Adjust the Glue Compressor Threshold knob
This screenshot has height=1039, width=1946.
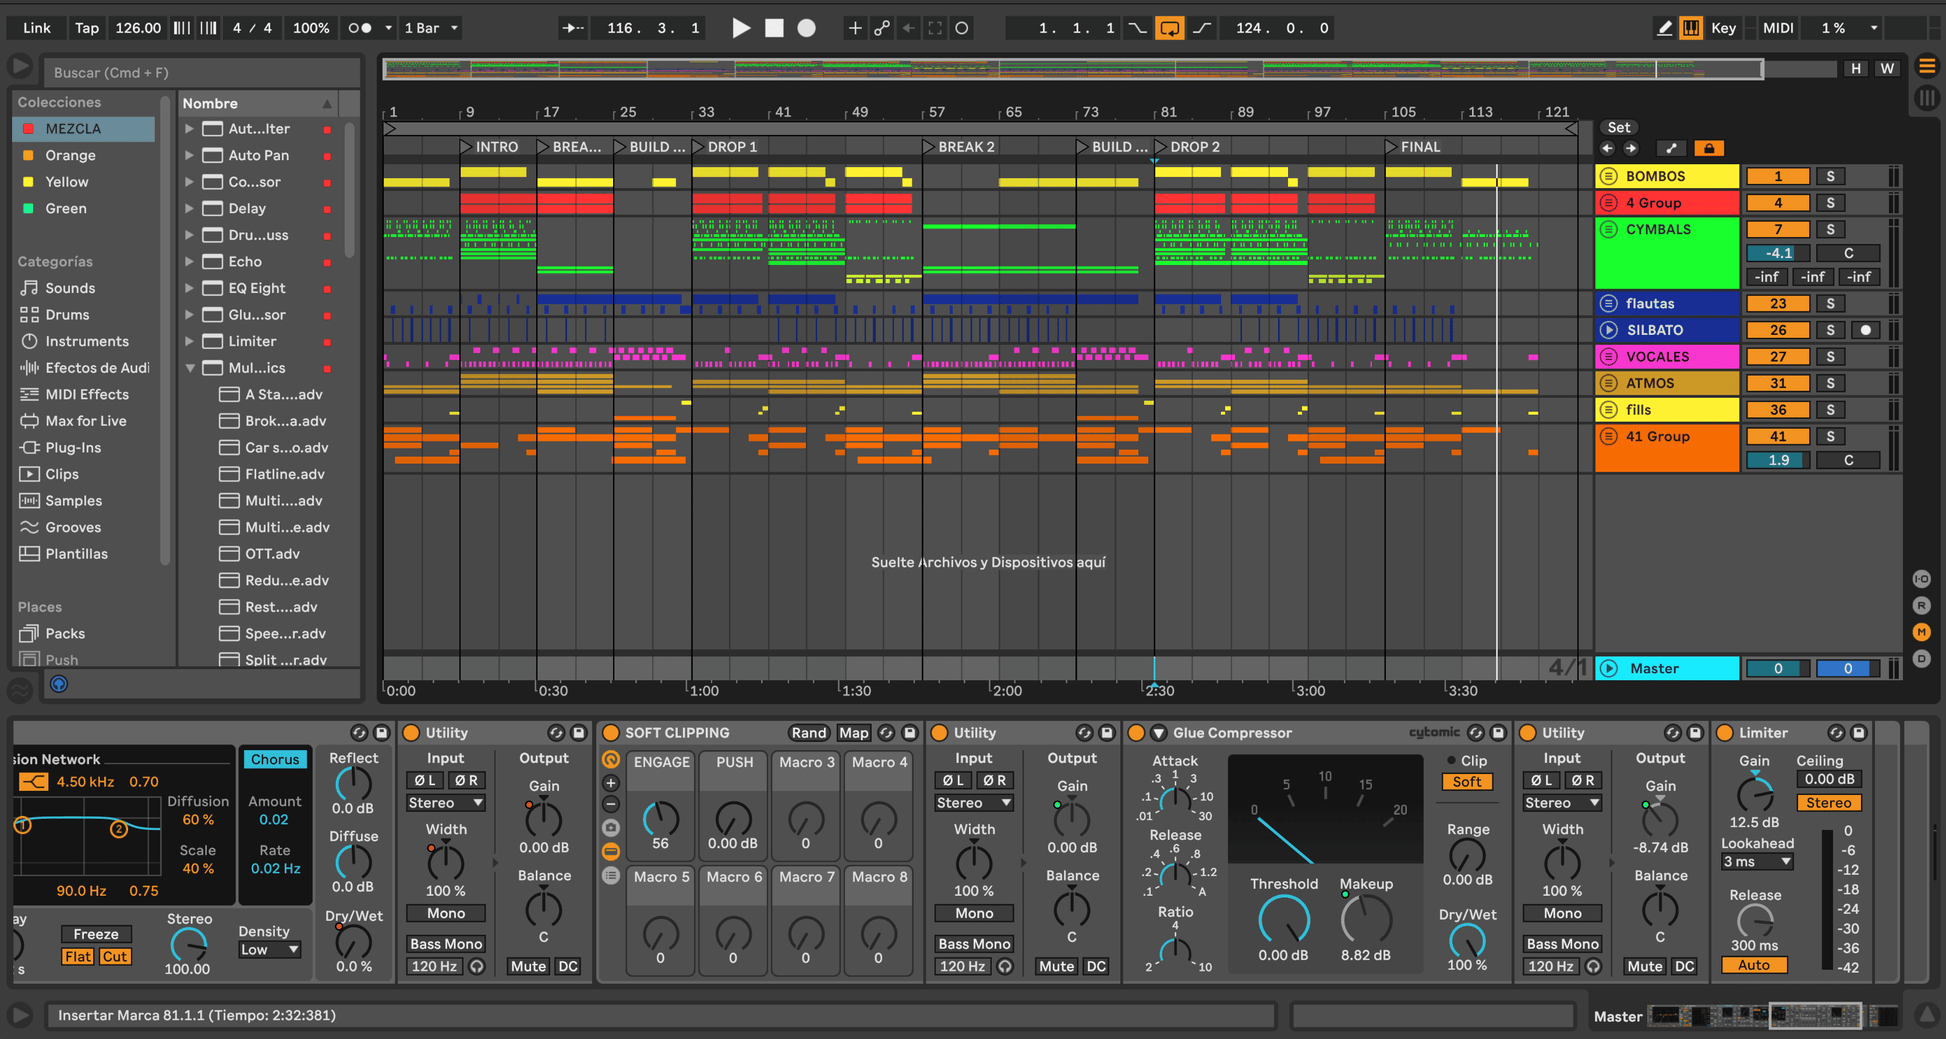coord(1283,918)
